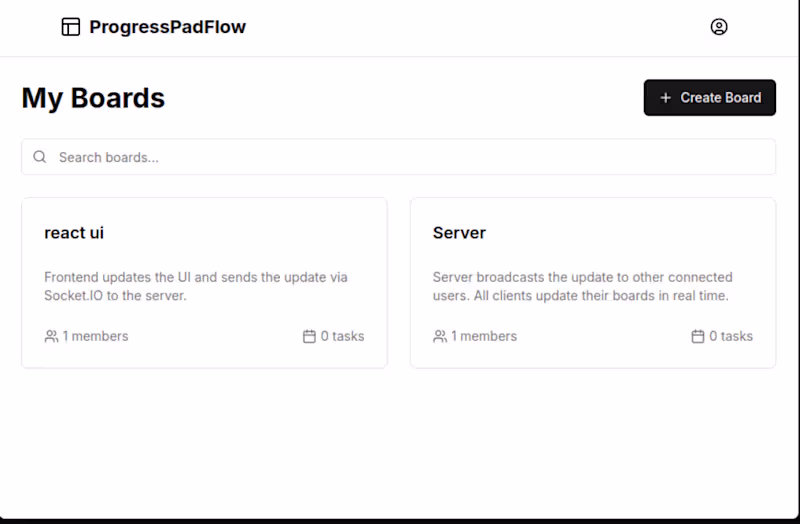Click the plus icon in Create Board

(x=666, y=98)
